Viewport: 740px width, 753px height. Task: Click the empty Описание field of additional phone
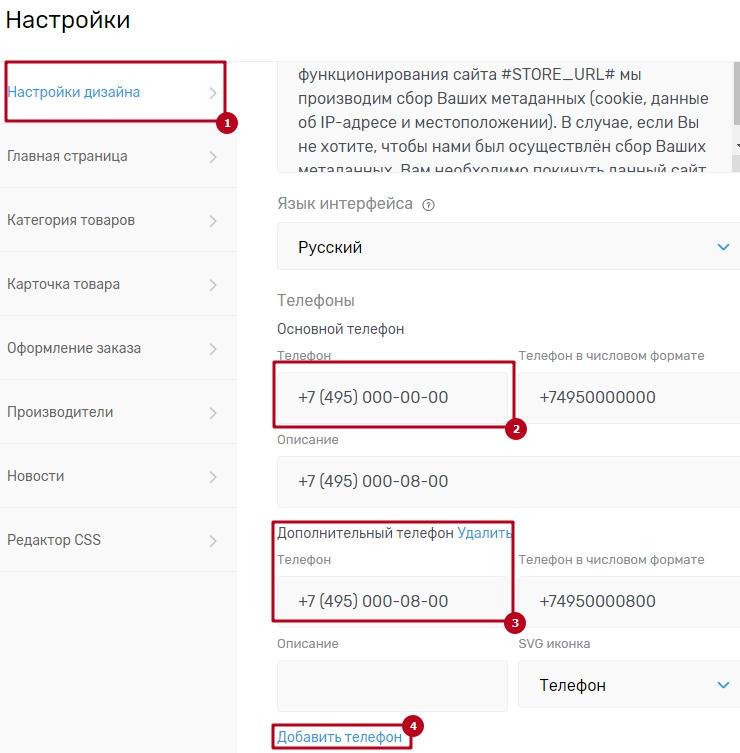pos(392,685)
